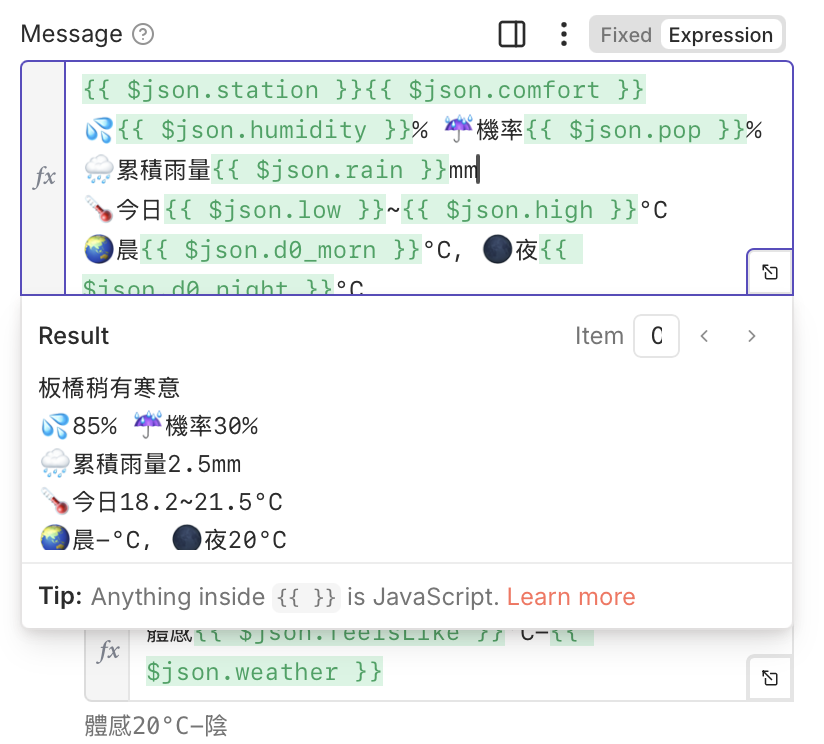Expand the lower $json.weather expression editor
This screenshot has width=824, height=744.
[770, 678]
